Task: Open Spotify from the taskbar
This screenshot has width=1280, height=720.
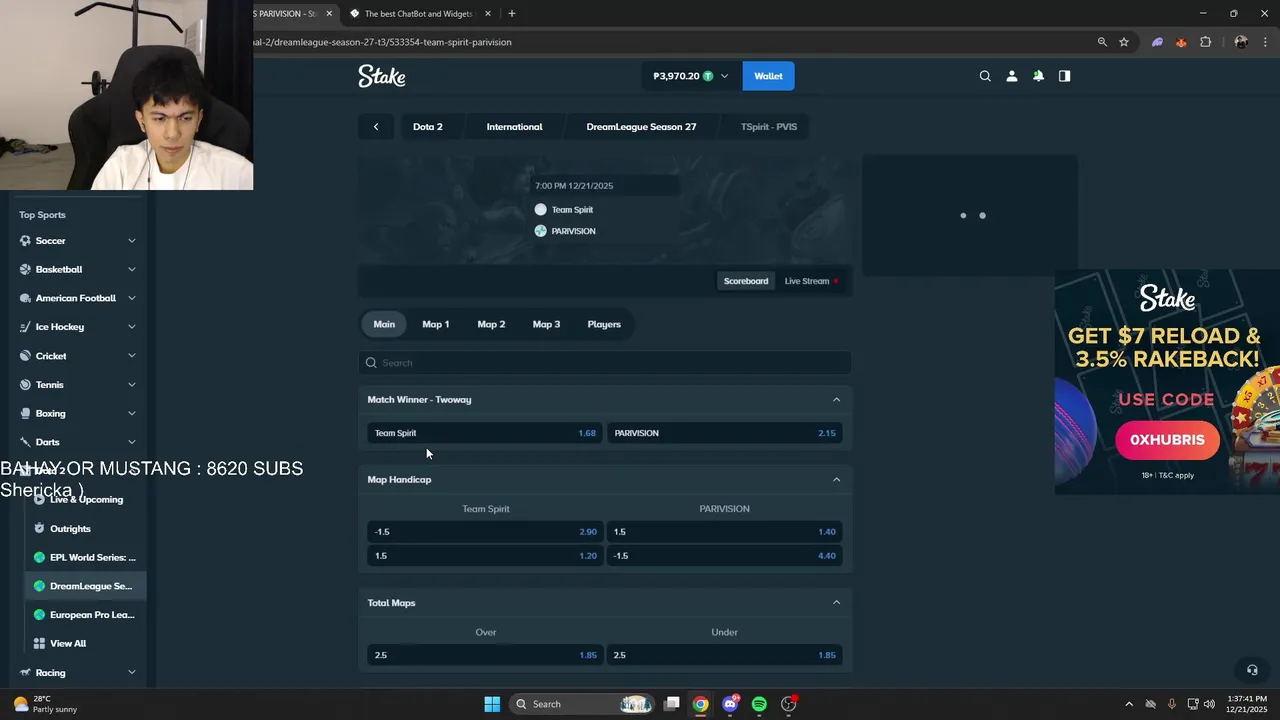Action: pyautogui.click(x=759, y=704)
